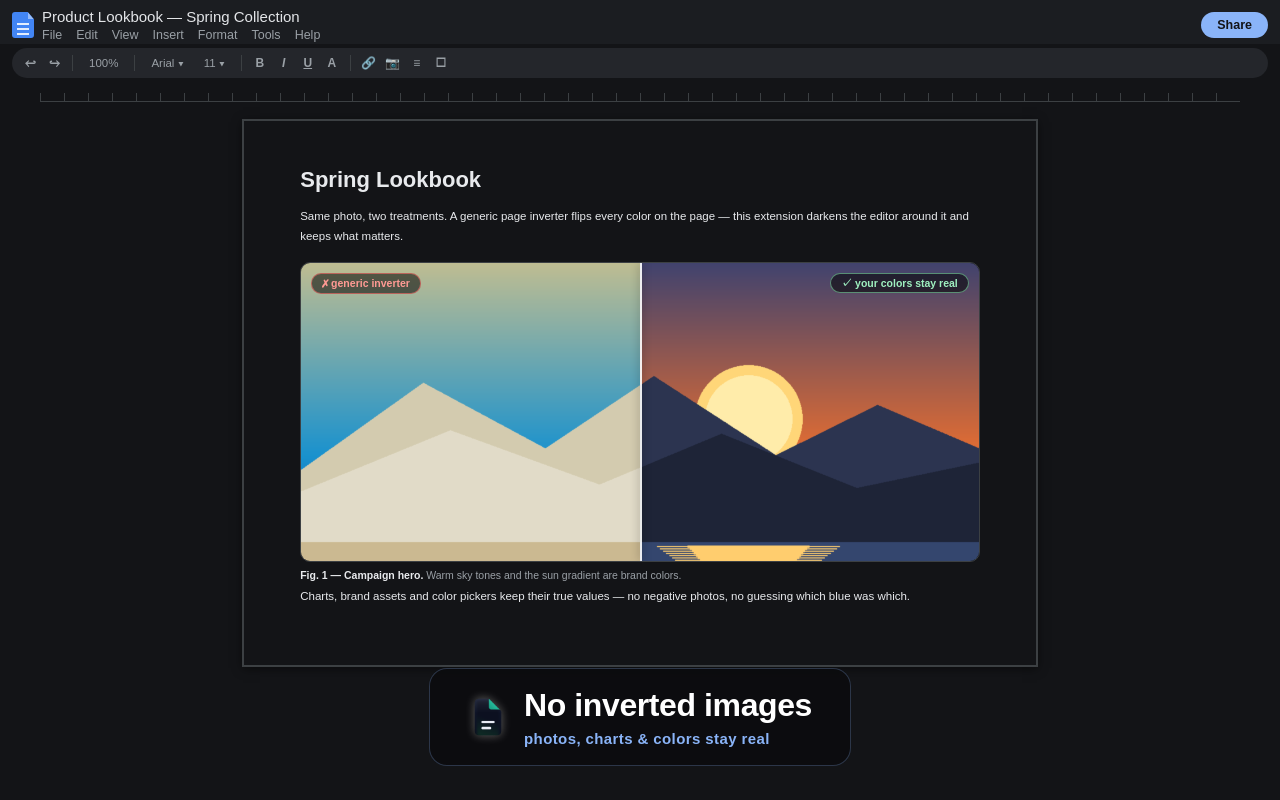Toggle underline formatting icon
This screenshot has width=1280, height=800.
[308, 63]
